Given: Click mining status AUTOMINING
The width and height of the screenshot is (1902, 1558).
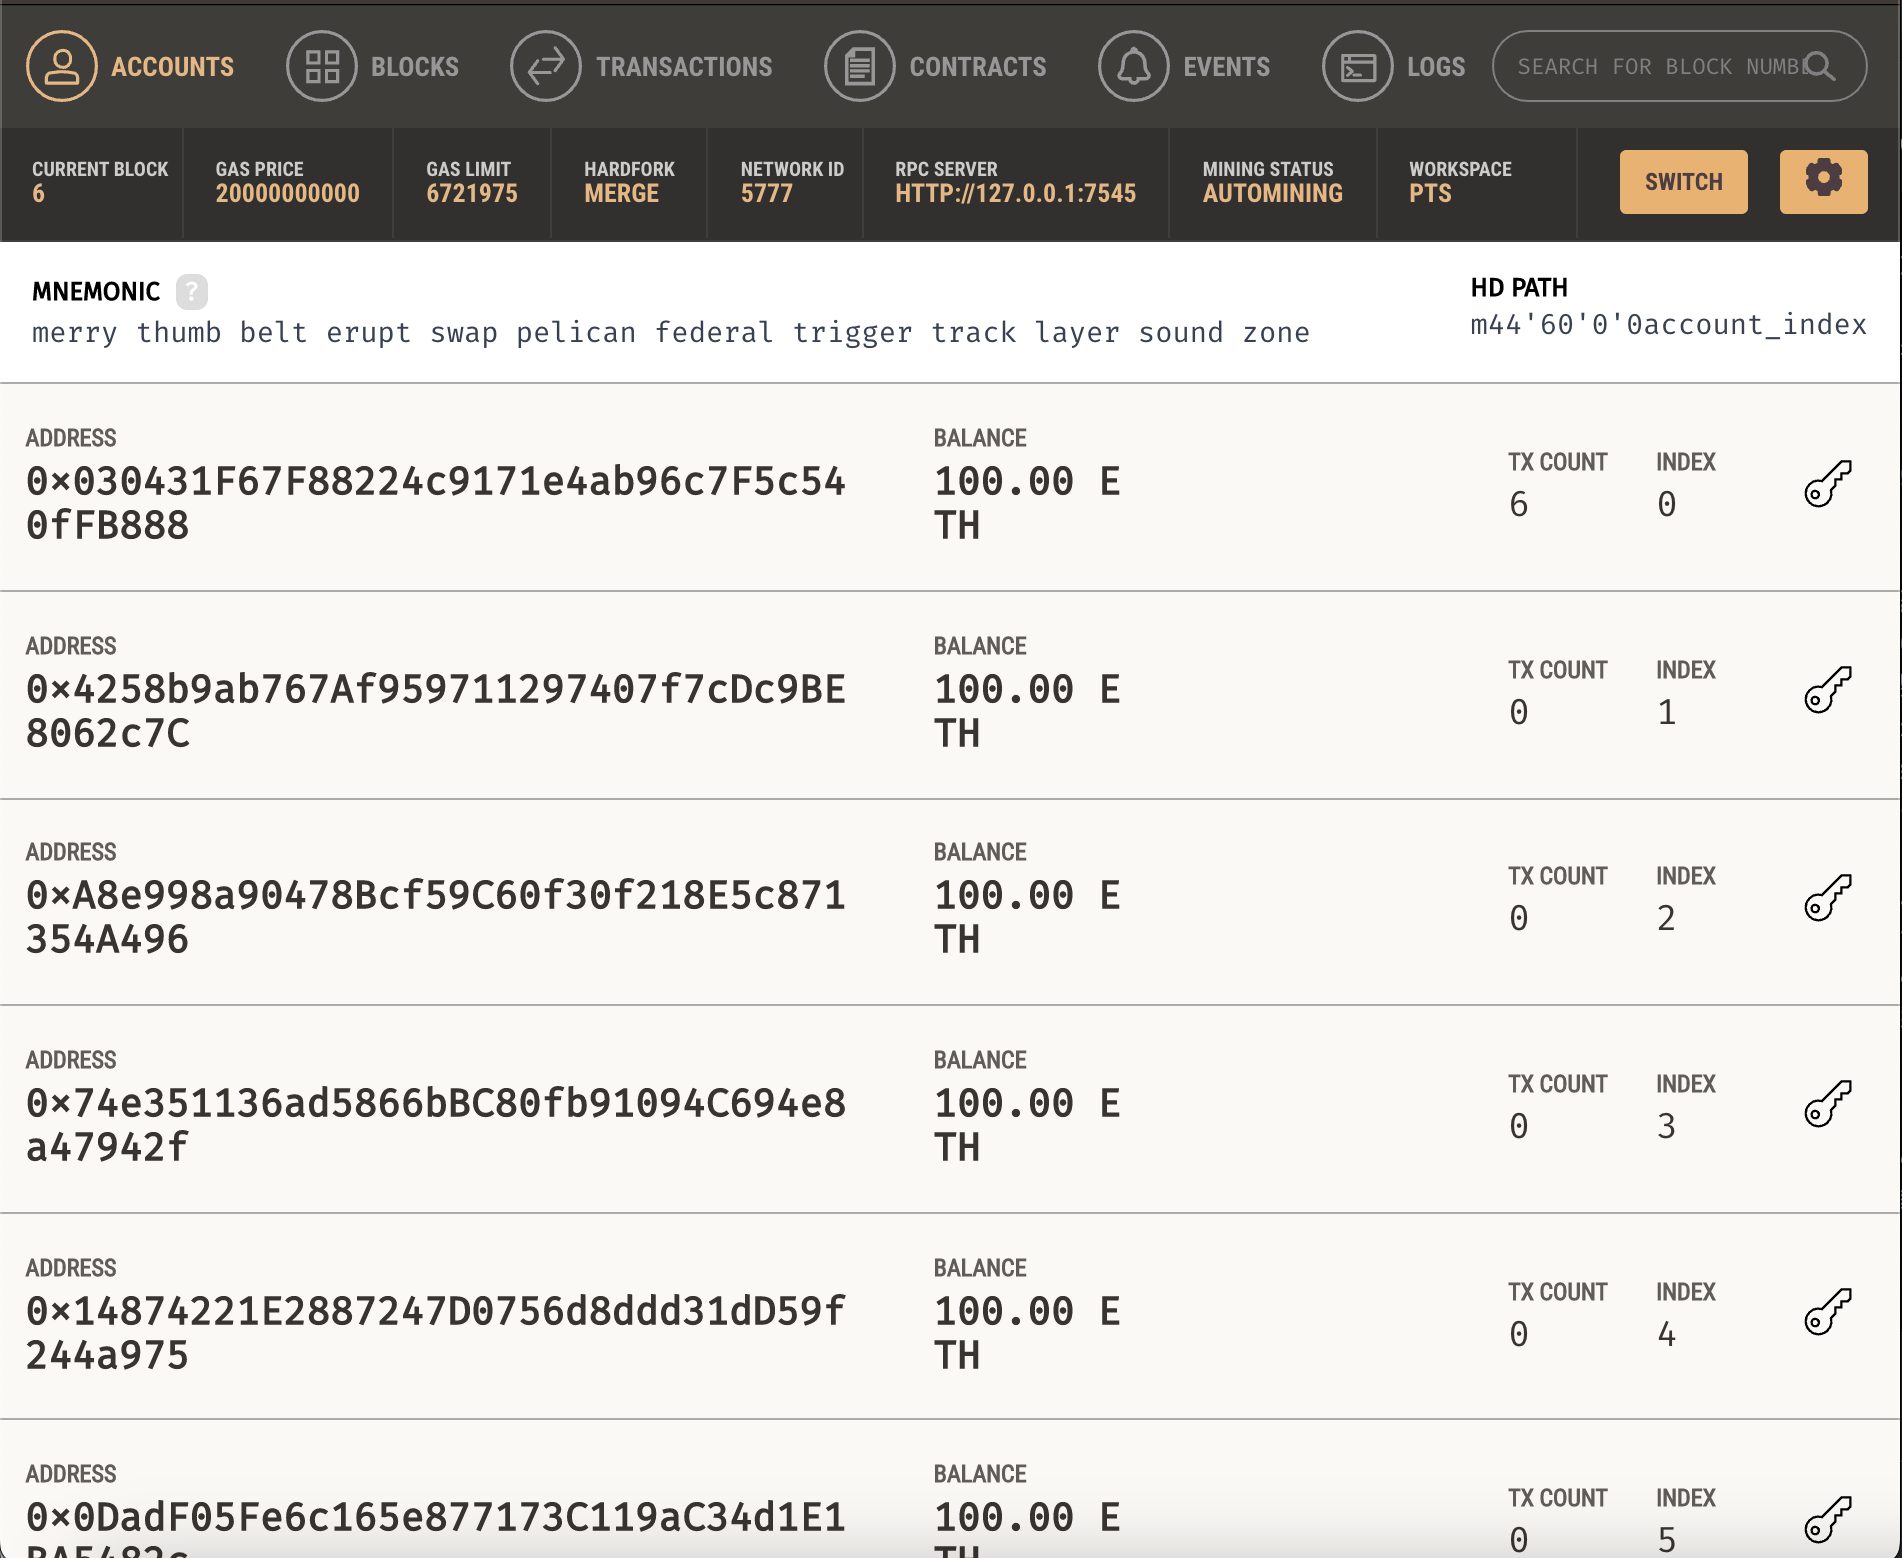Looking at the screenshot, I should coord(1273,194).
